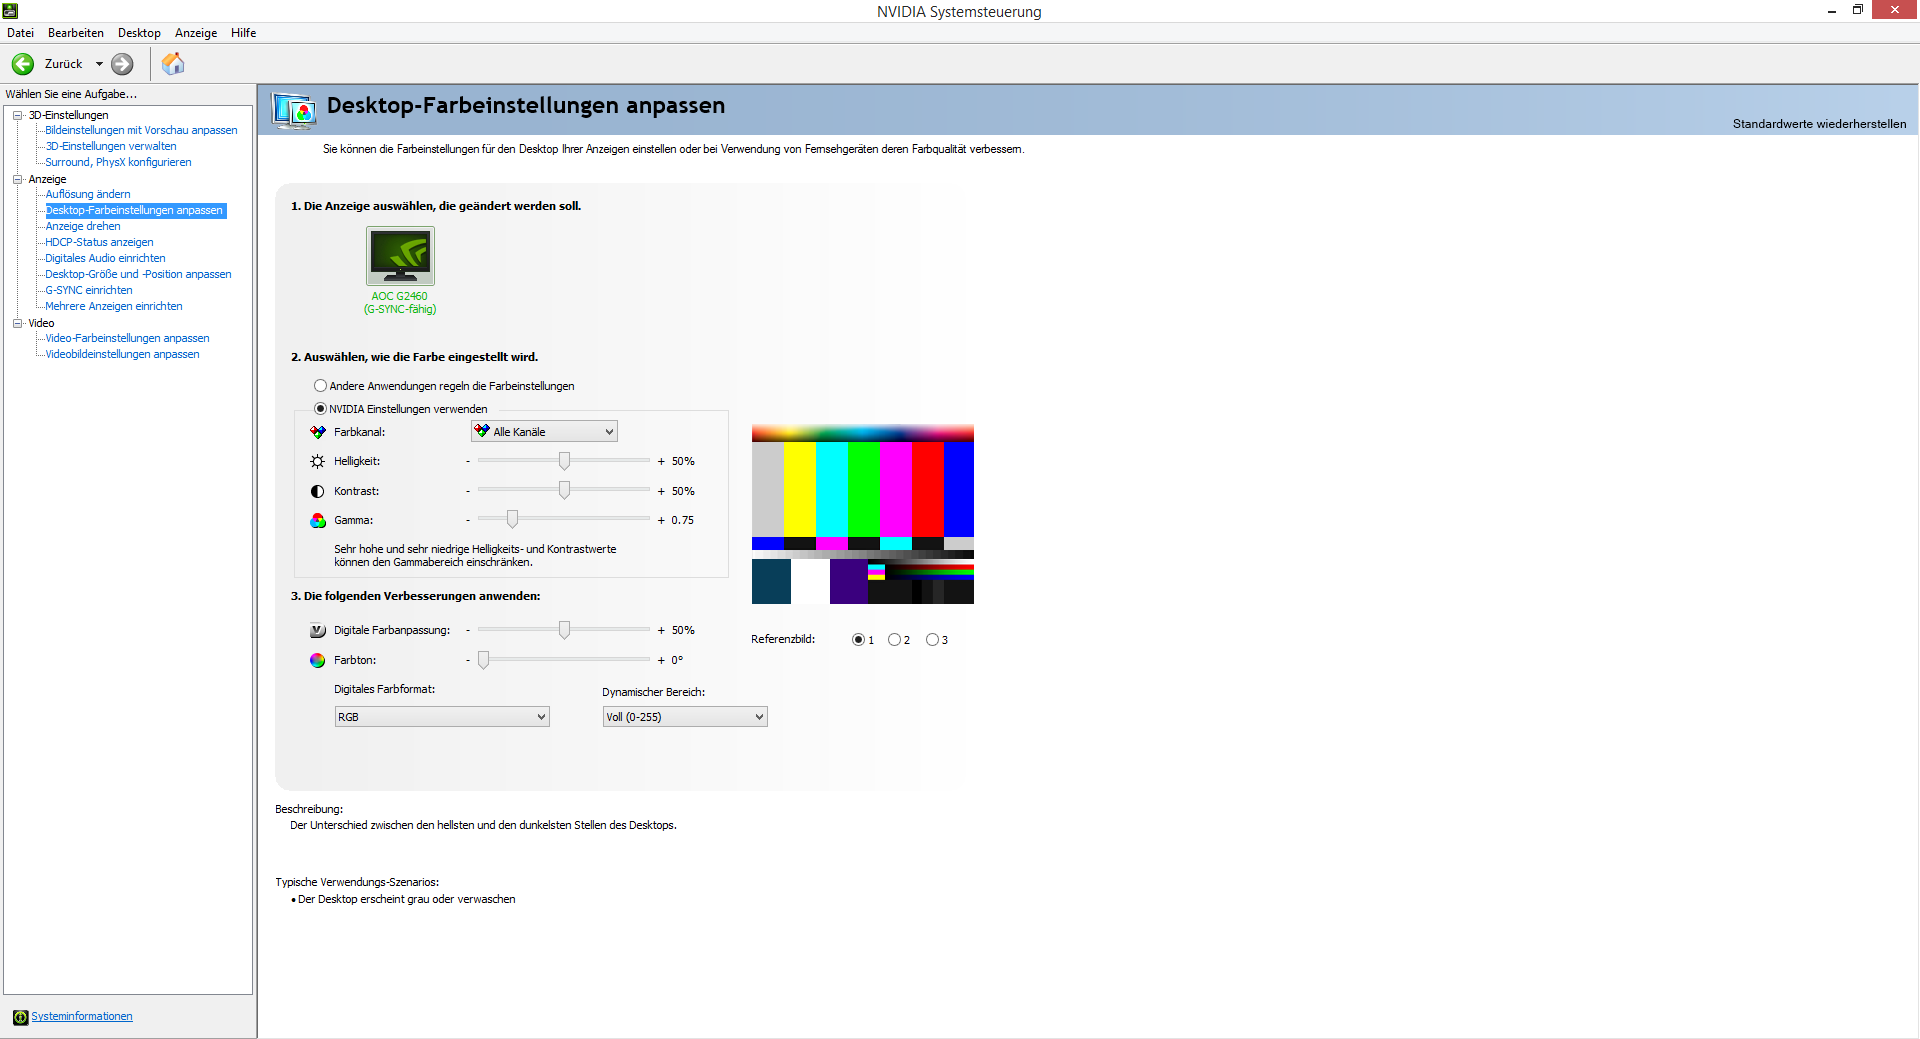The image size is (1920, 1039).
Task: Click the Helligkeit minus sign
Action: 468,462
